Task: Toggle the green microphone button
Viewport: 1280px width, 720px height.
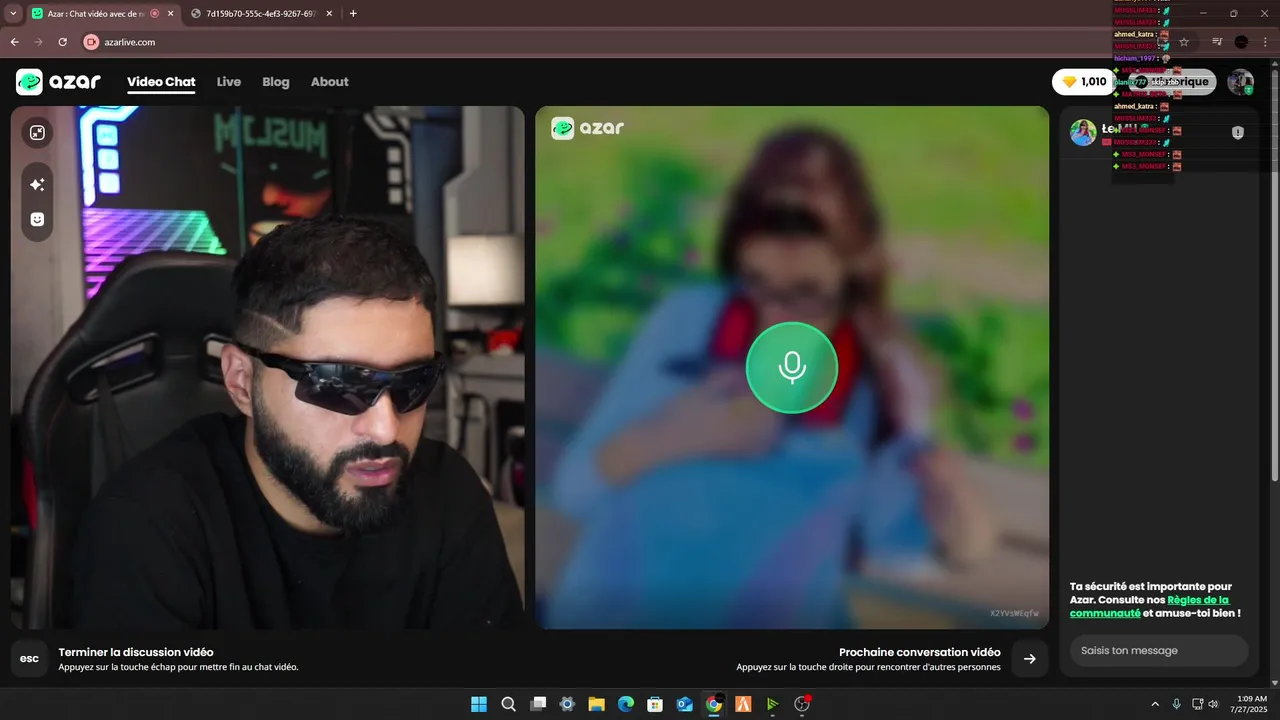Action: click(x=792, y=367)
